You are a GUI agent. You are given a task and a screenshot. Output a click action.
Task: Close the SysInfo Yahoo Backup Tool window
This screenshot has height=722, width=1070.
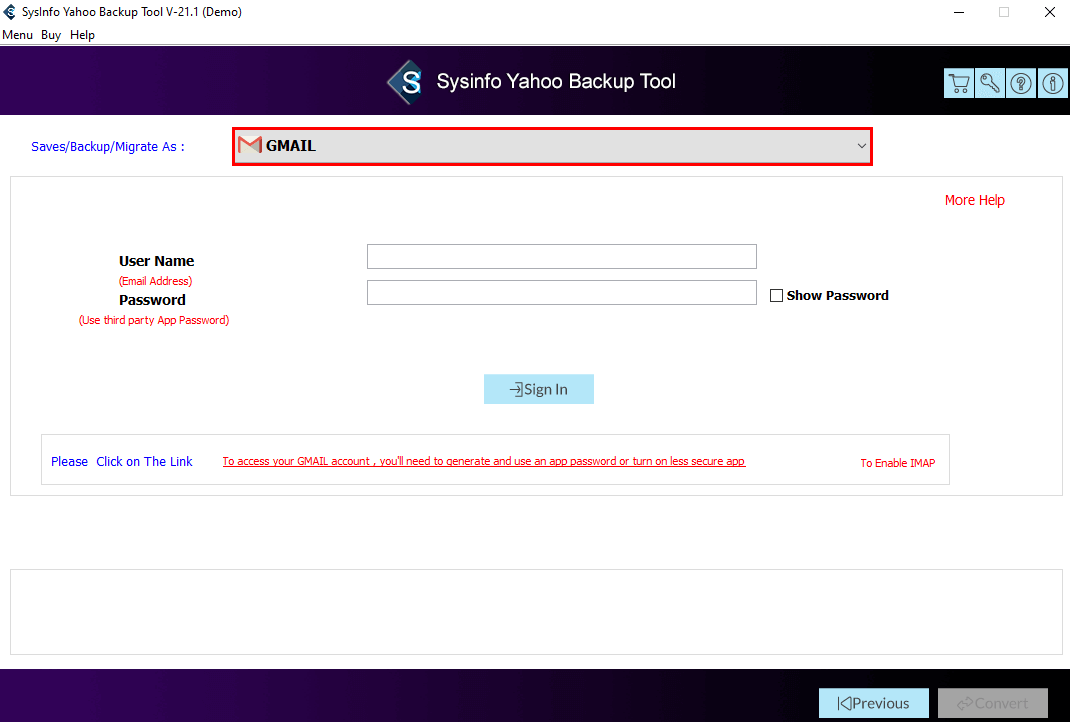(1050, 12)
